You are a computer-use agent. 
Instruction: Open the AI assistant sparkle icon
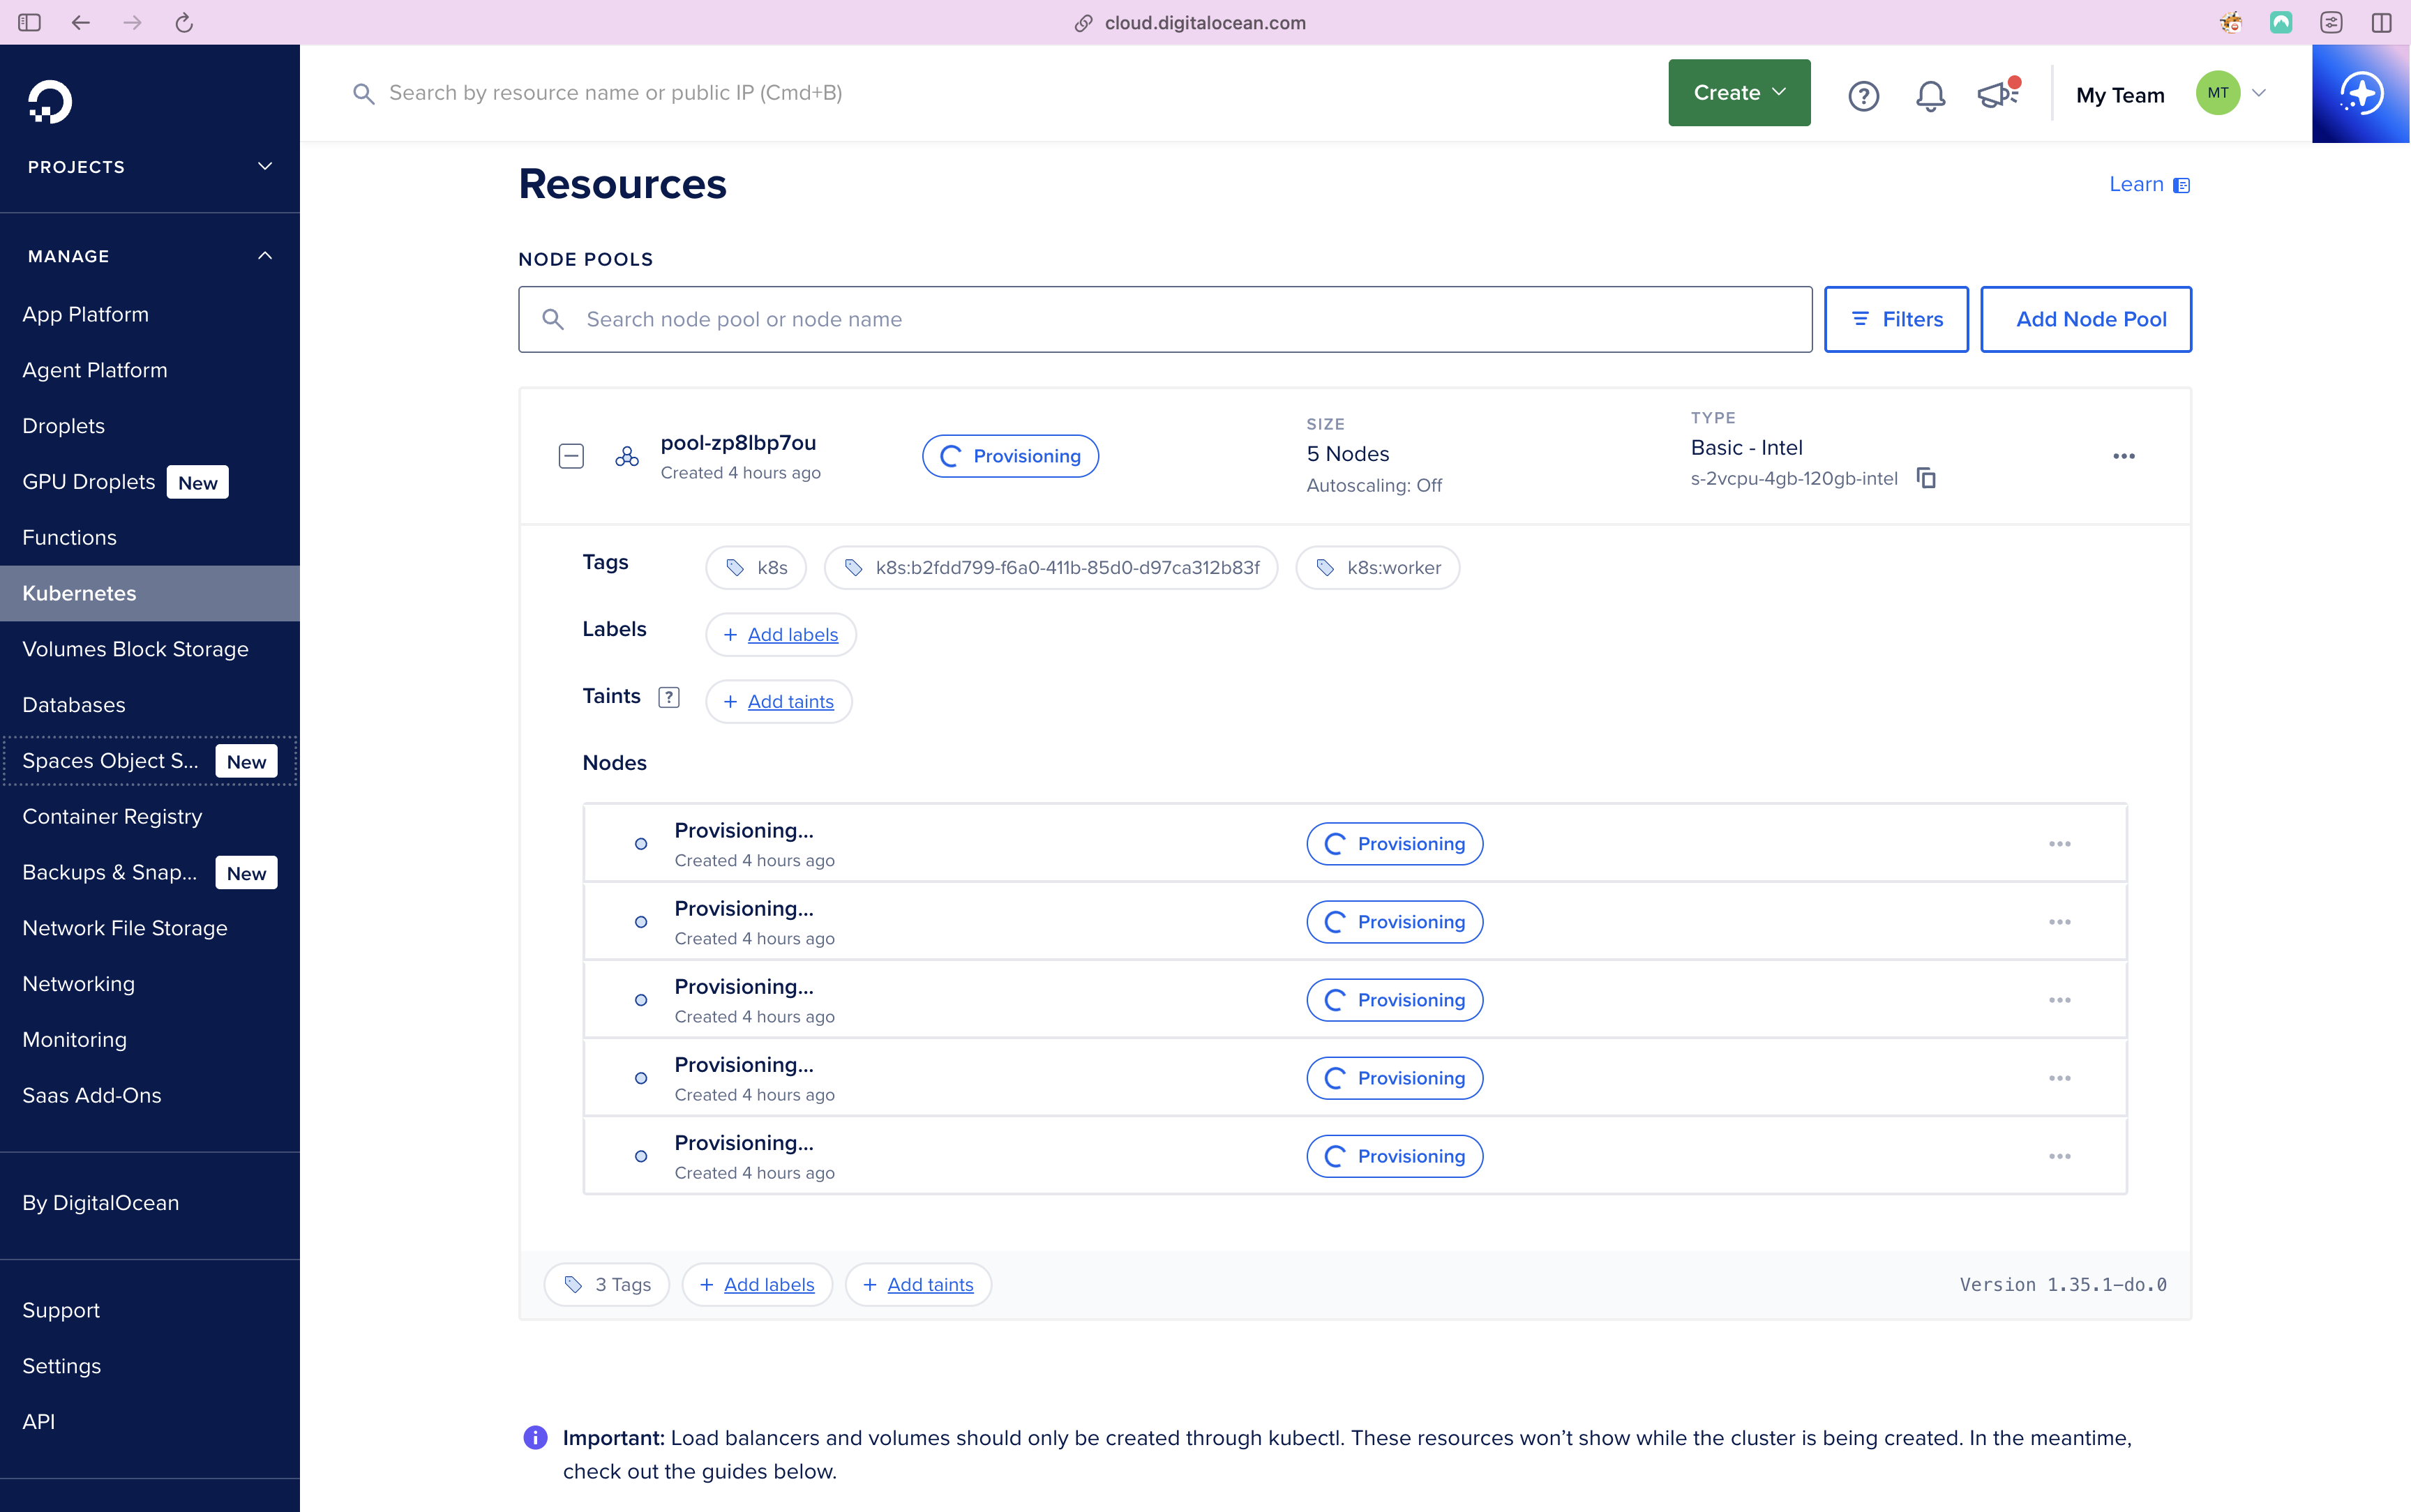[2361, 94]
